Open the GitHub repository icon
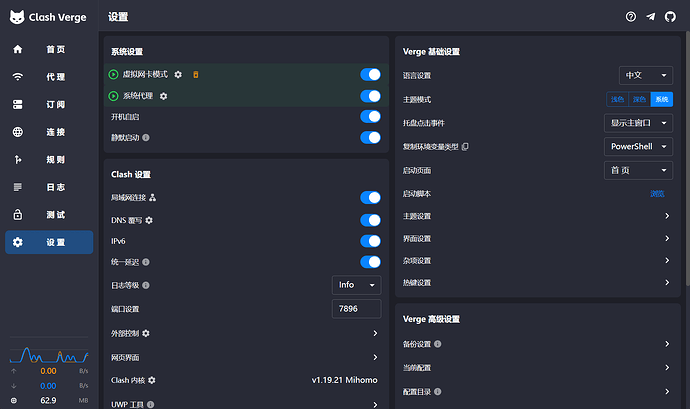690x409 pixels. 670,17
